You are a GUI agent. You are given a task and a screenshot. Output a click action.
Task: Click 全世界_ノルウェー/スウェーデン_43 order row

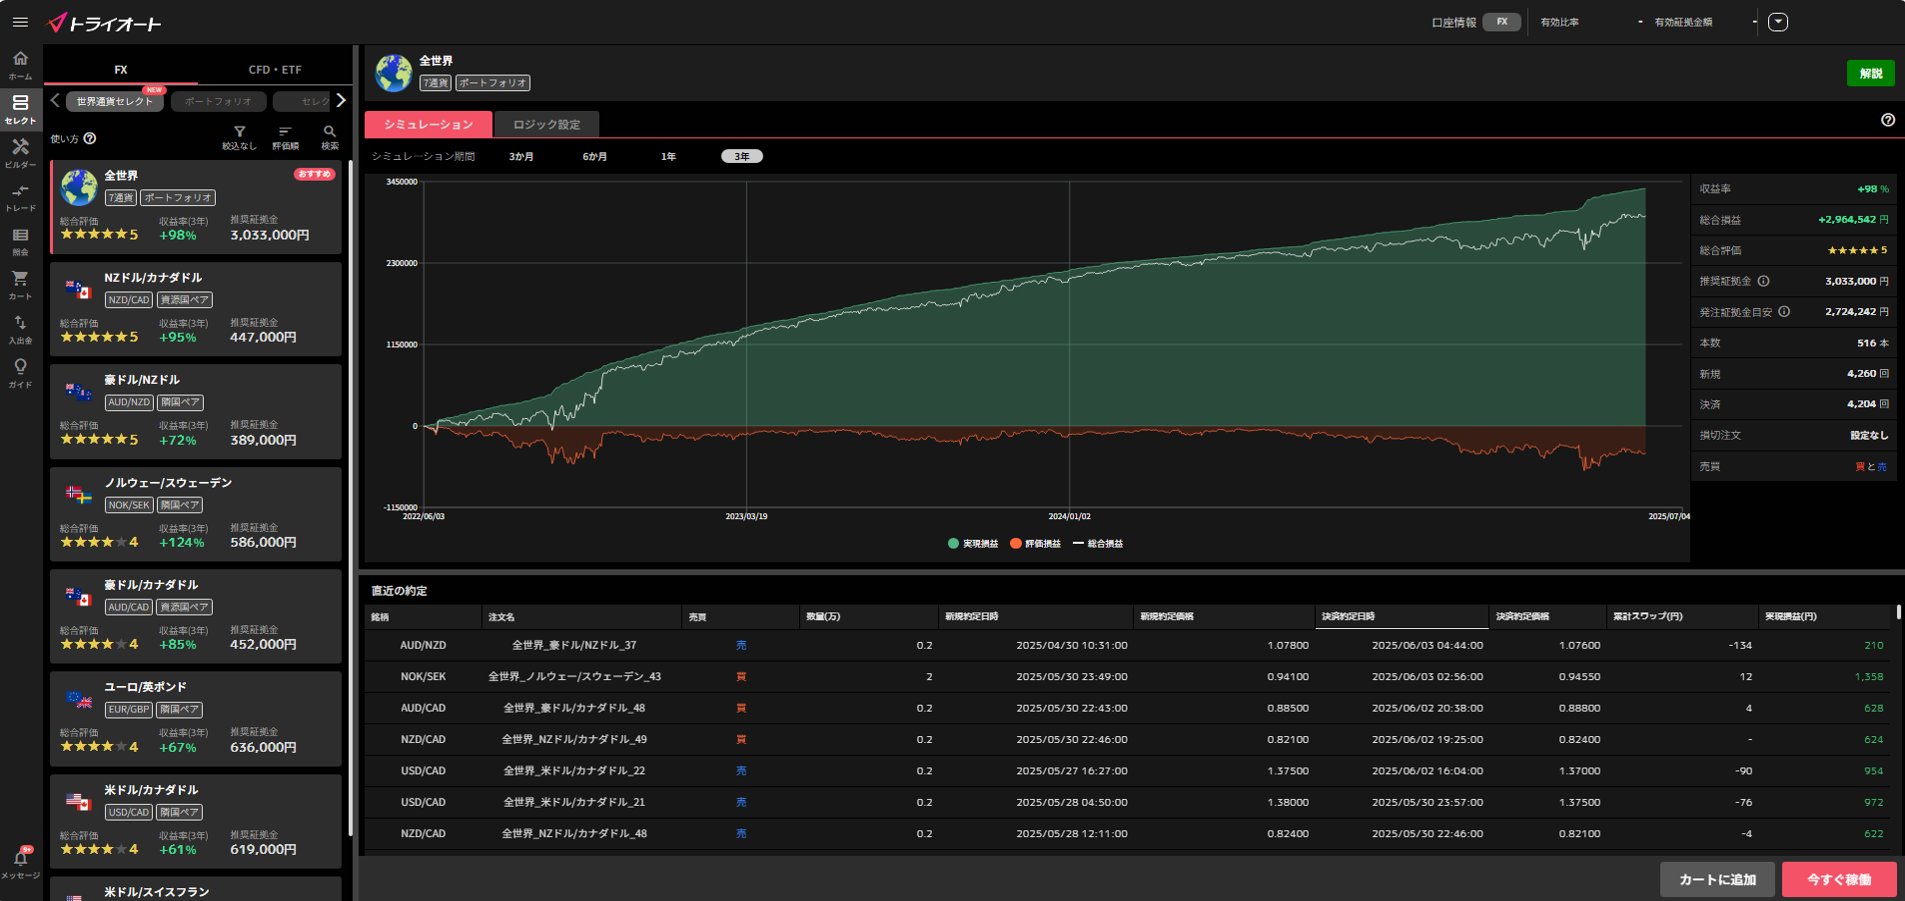pos(1128,677)
